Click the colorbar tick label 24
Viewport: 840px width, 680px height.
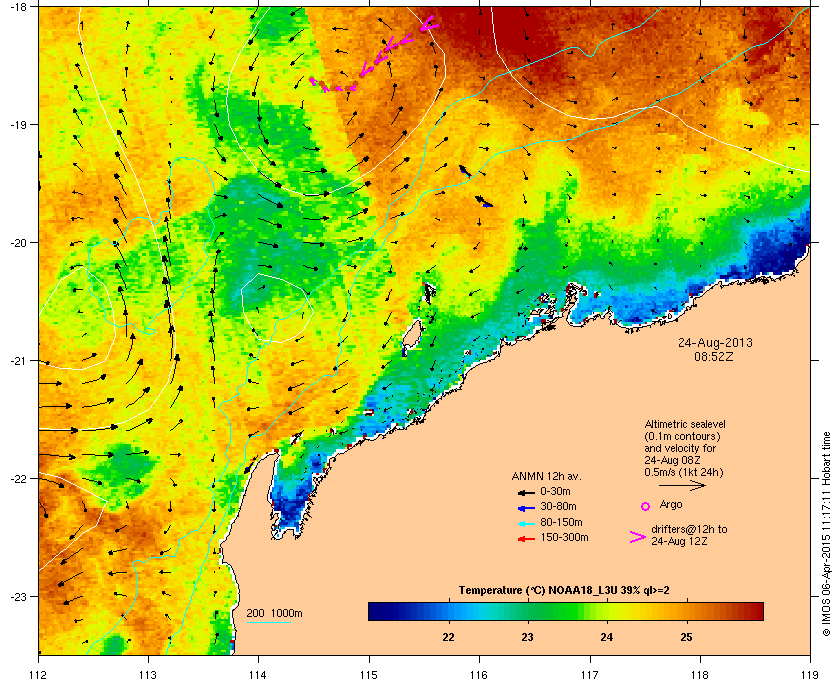pyautogui.click(x=606, y=638)
